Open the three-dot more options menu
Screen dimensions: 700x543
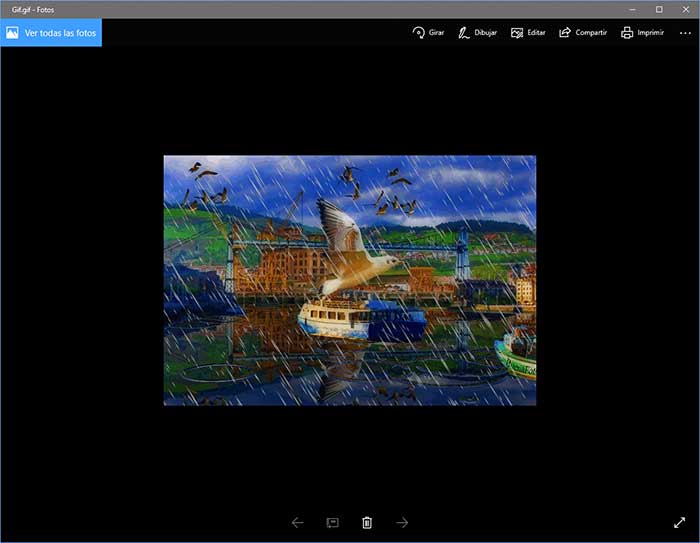click(685, 33)
